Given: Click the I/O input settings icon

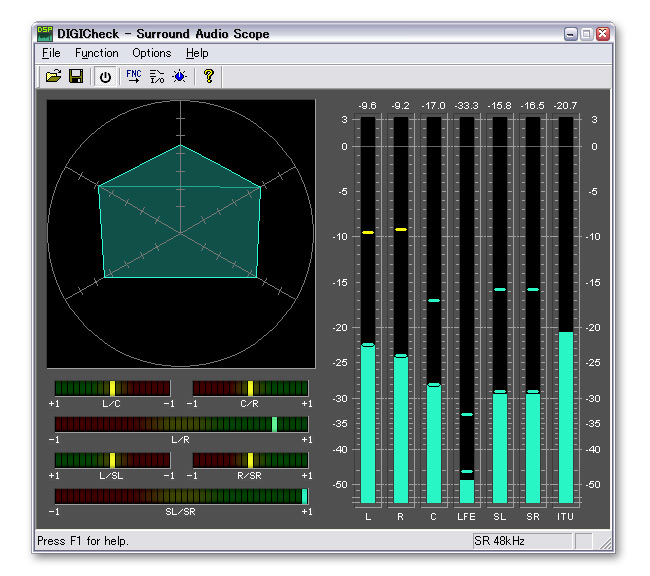Looking at the screenshot, I should tap(157, 76).
